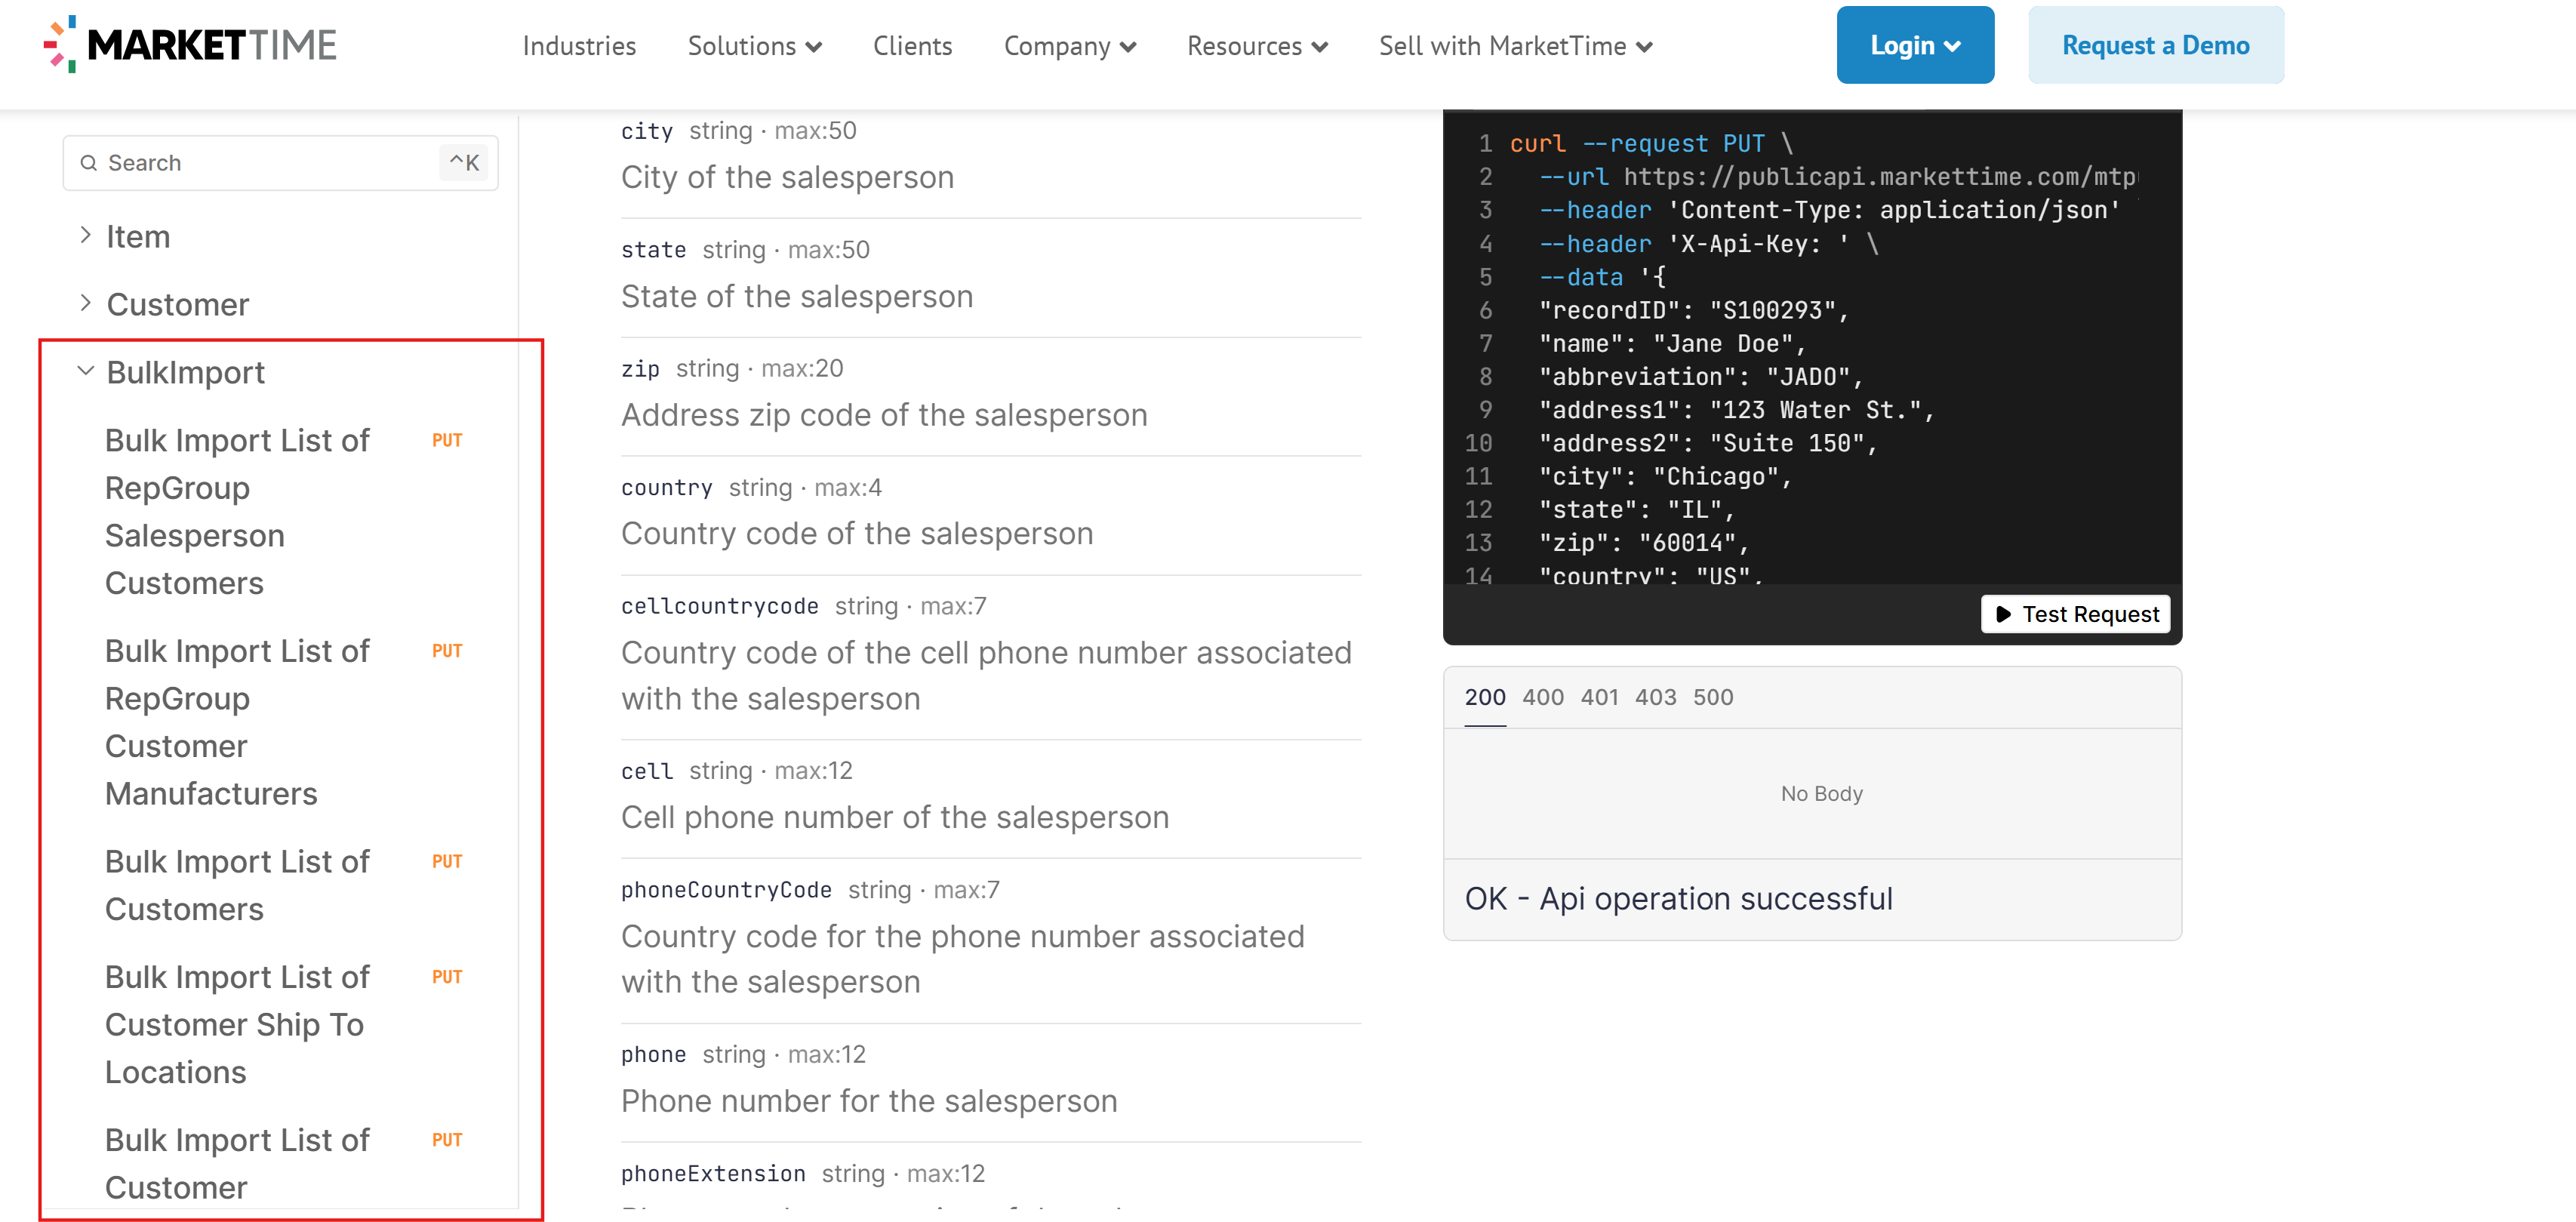Go to the Clients page
Image resolution: width=2576 pixels, height=1222 pixels.
(x=912, y=46)
